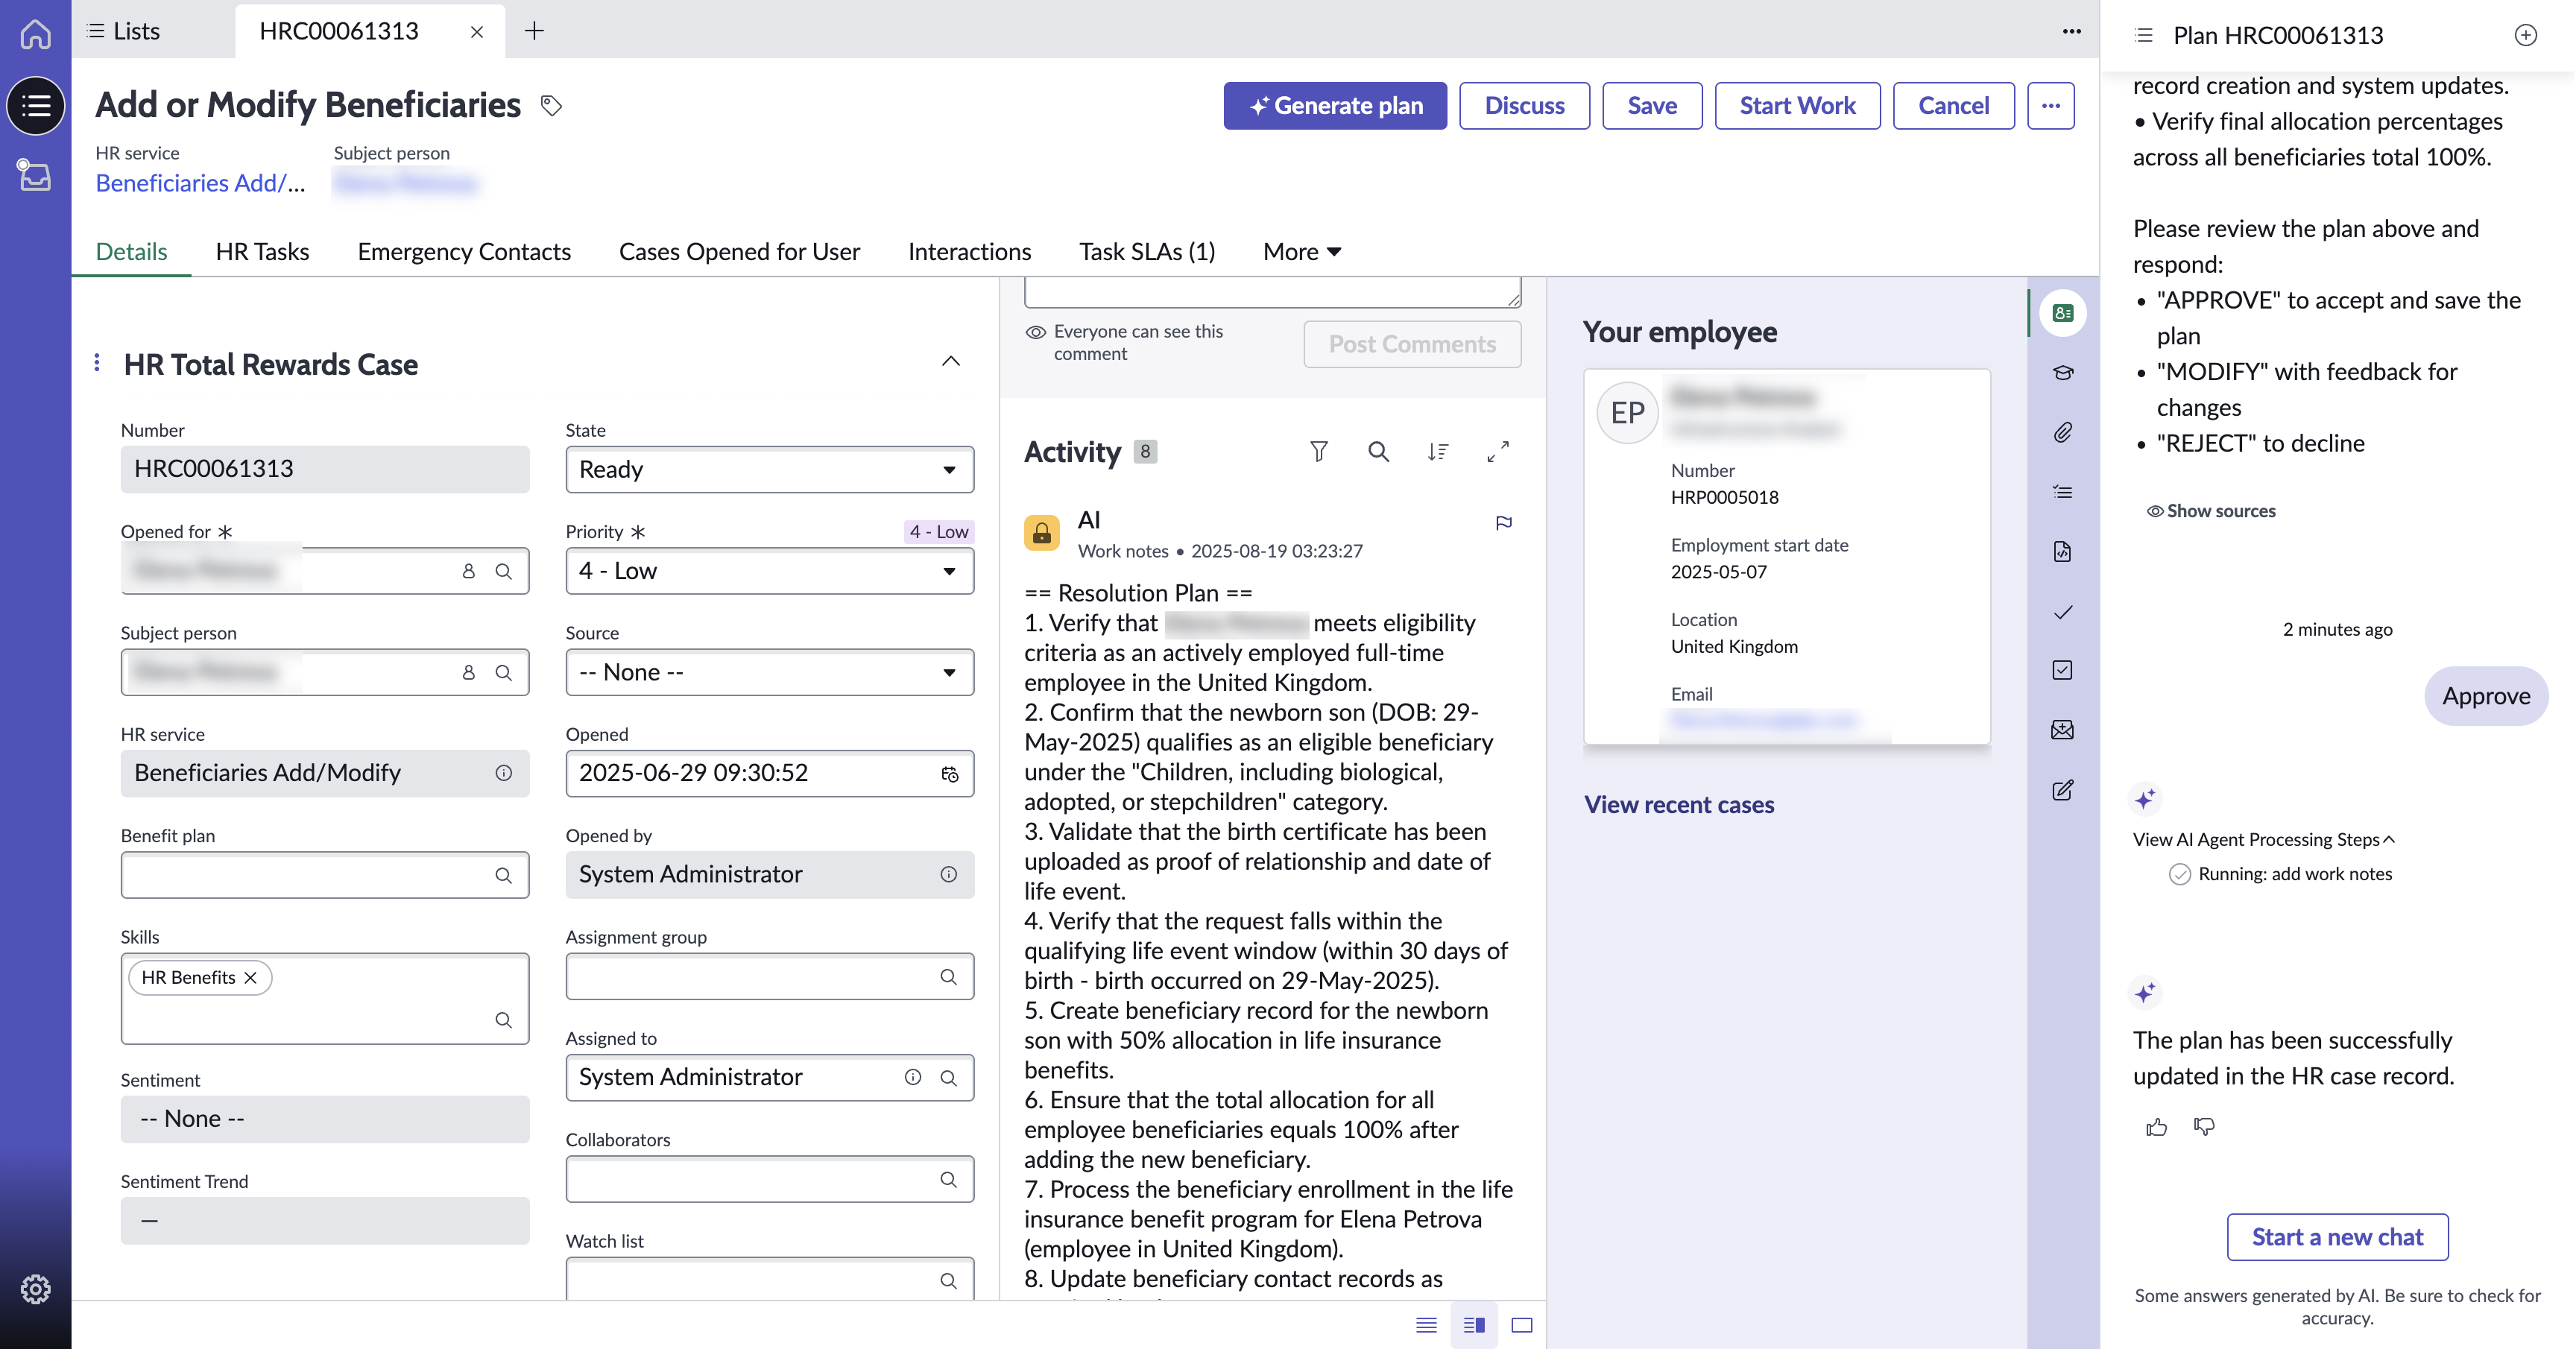Expand the Activity stream to full view

(x=1498, y=452)
